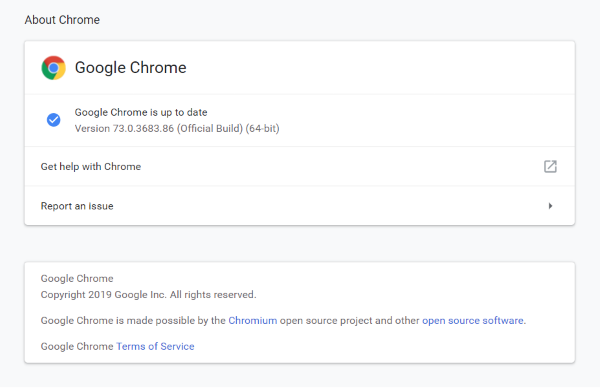Click the version number 73.0.3683.86
The width and height of the screenshot is (600, 388).
[x=143, y=128]
